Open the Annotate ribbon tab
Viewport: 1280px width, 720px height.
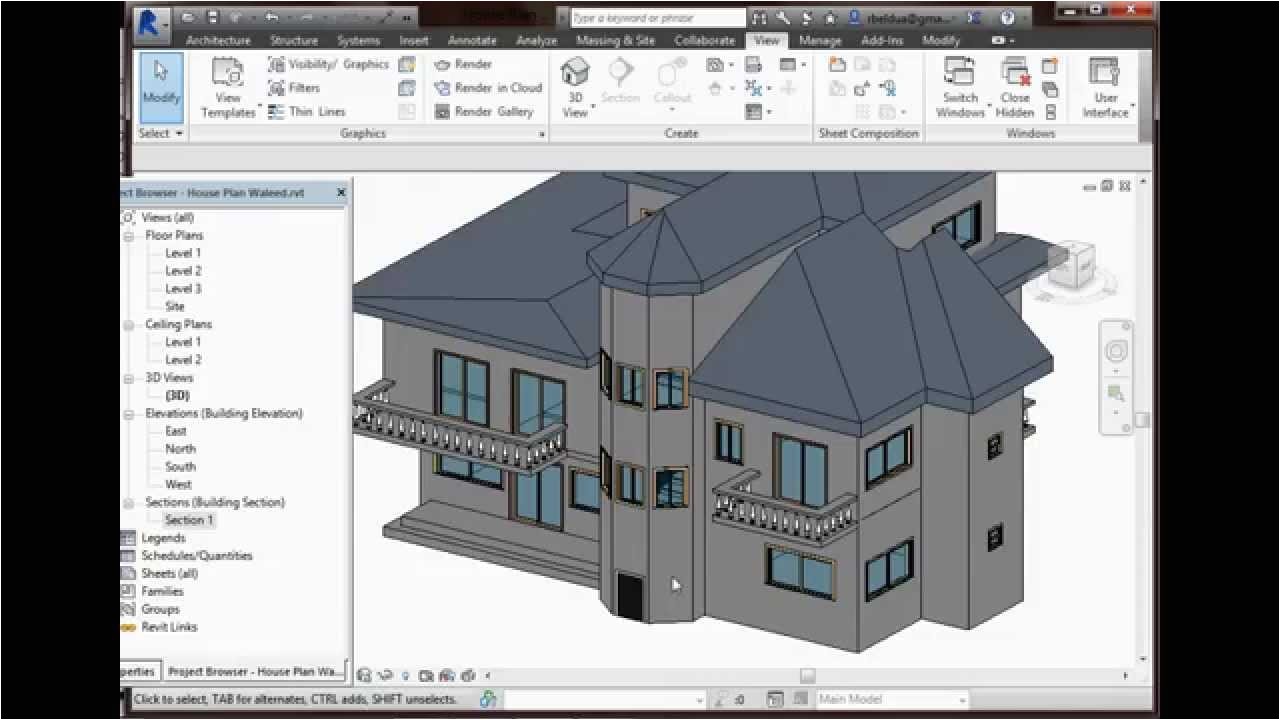(x=472, y=40)
